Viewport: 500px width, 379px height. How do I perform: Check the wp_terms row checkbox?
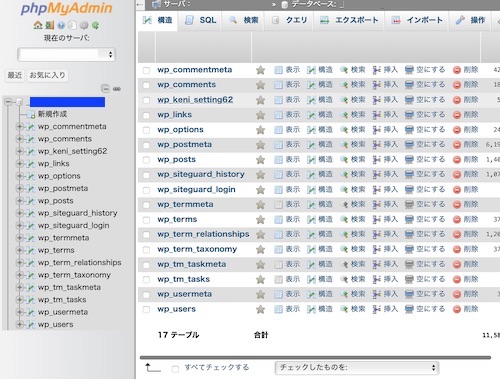click(146, 220)
